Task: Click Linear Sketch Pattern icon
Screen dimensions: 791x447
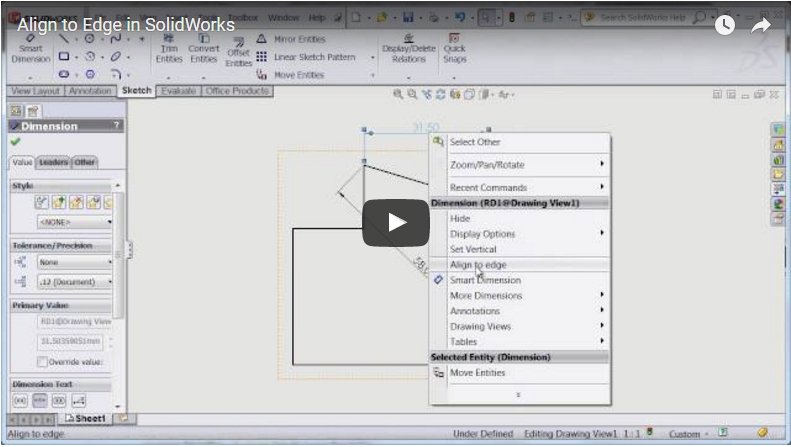Action: (261, 57)
